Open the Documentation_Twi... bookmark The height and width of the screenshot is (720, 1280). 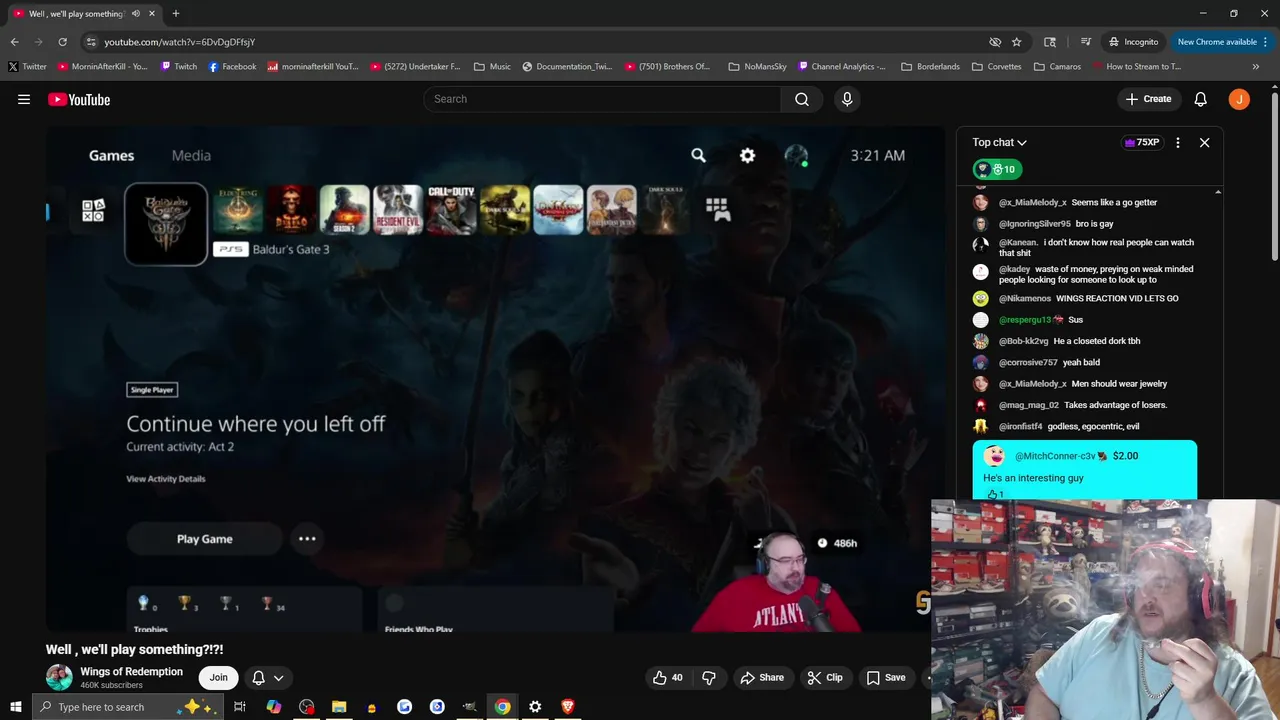click(567, 66)
